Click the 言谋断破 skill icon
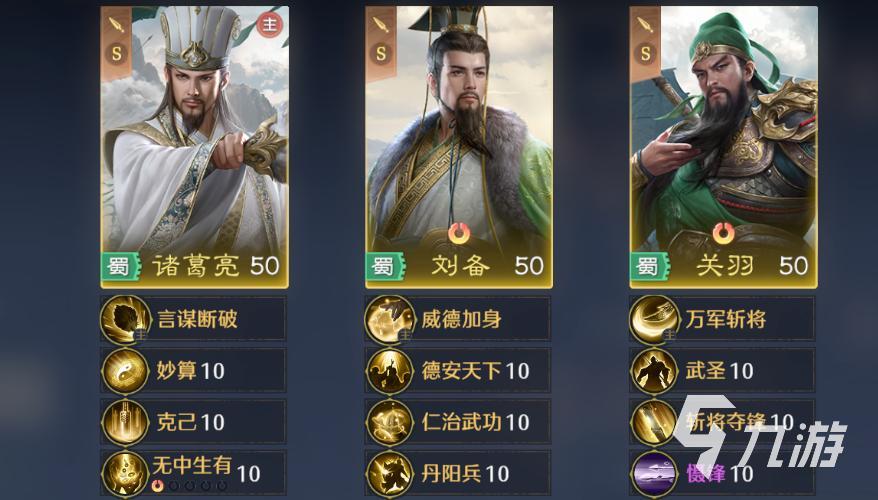The width and height of the screenshot is (878, 500). pos(125,319)
